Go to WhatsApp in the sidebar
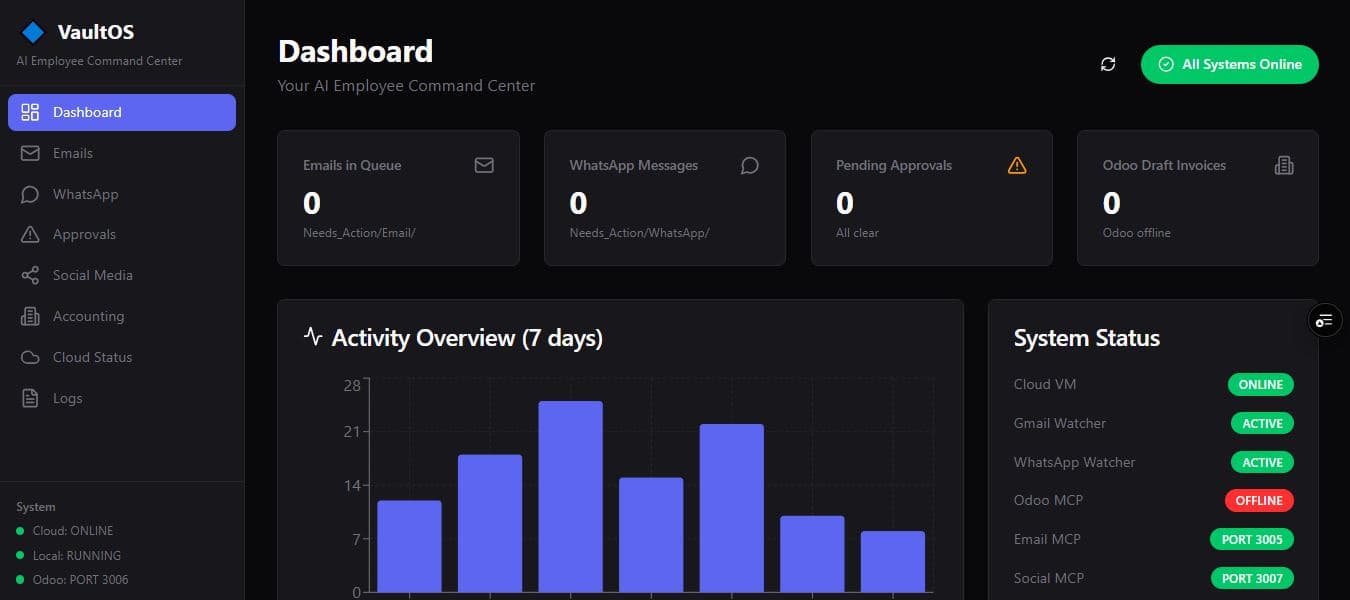 [x=85, y=194]
